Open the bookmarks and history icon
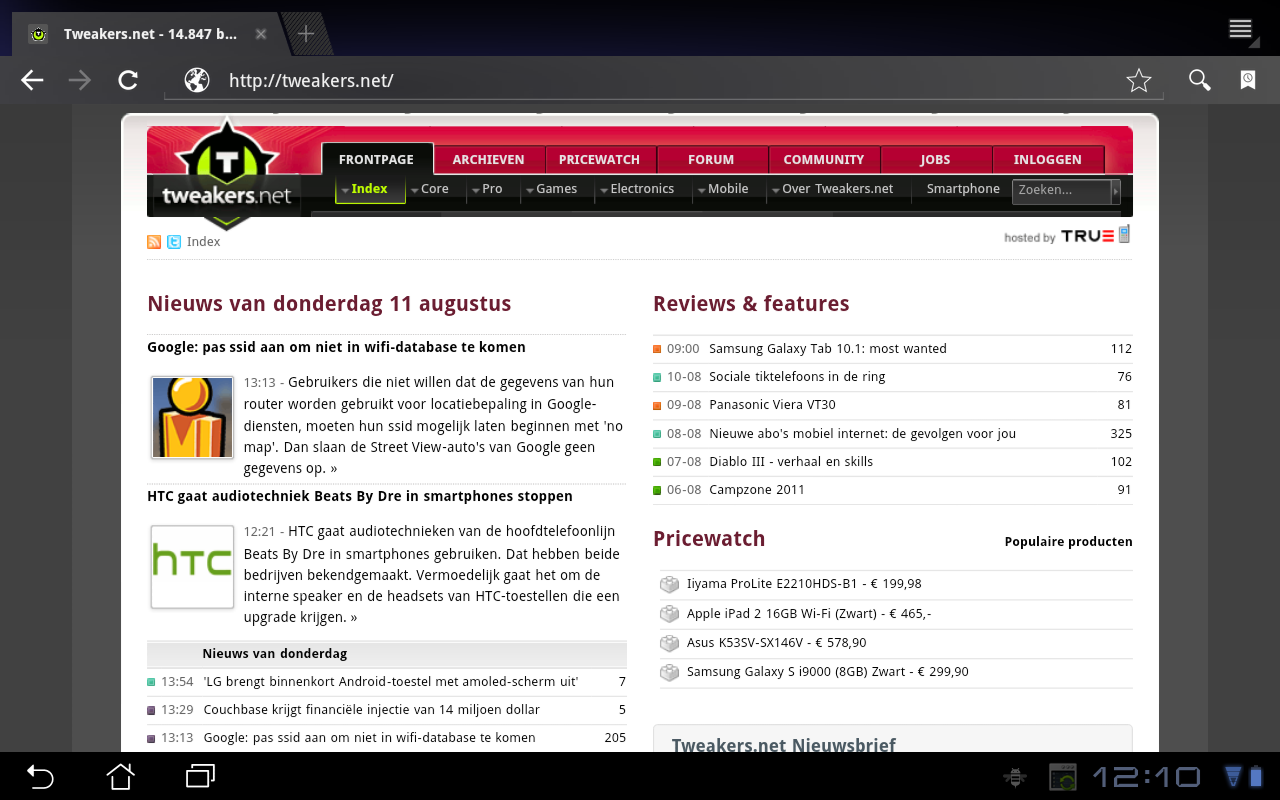 coord(1248,80)
